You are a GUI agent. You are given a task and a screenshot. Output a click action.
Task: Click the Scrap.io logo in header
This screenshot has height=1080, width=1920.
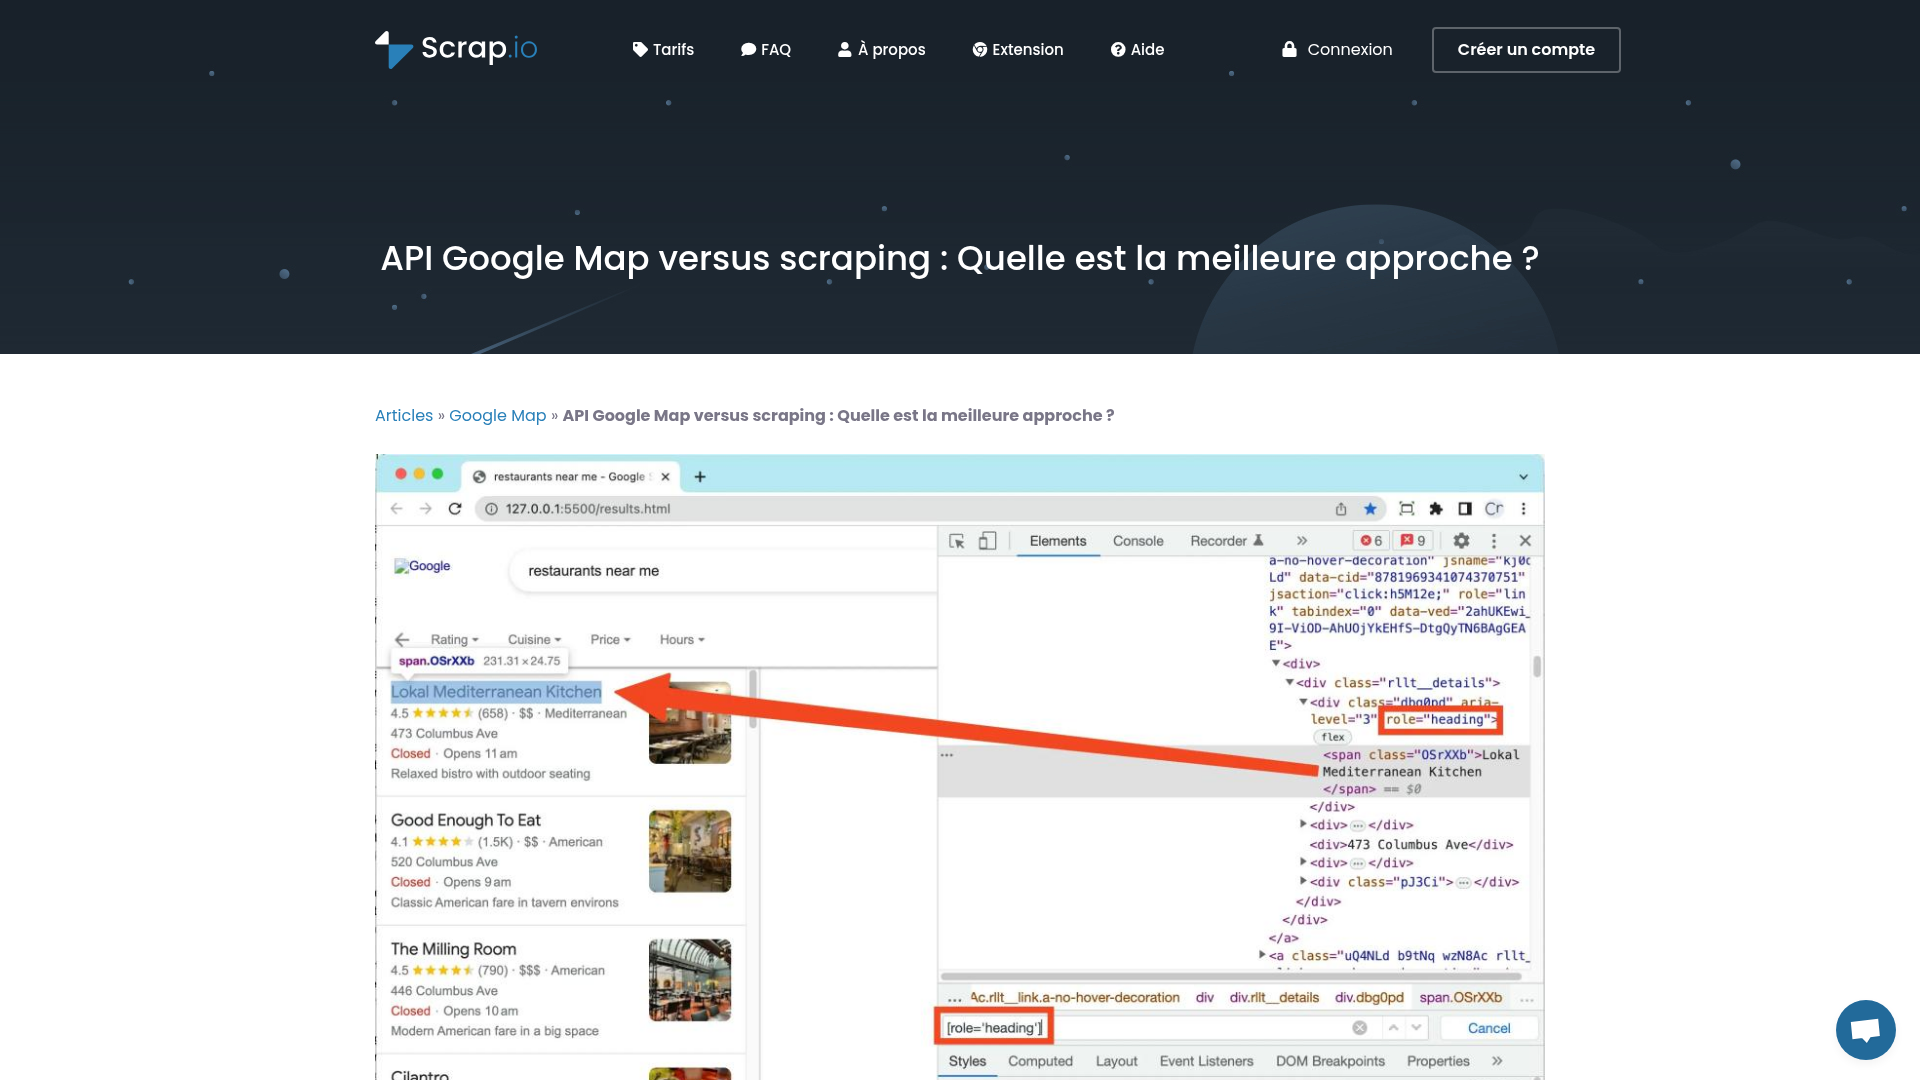456,49
